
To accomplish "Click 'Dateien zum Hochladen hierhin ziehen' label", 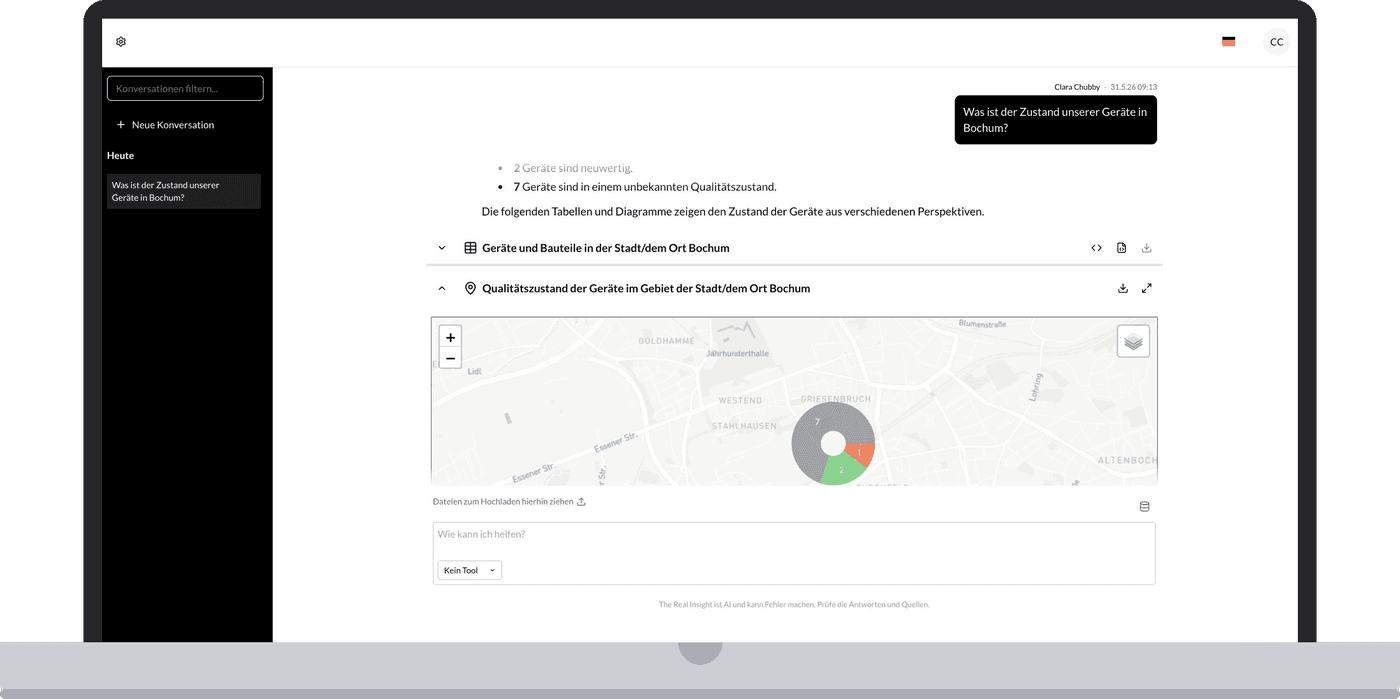I will pyautogui.click(x=503, y=502).
